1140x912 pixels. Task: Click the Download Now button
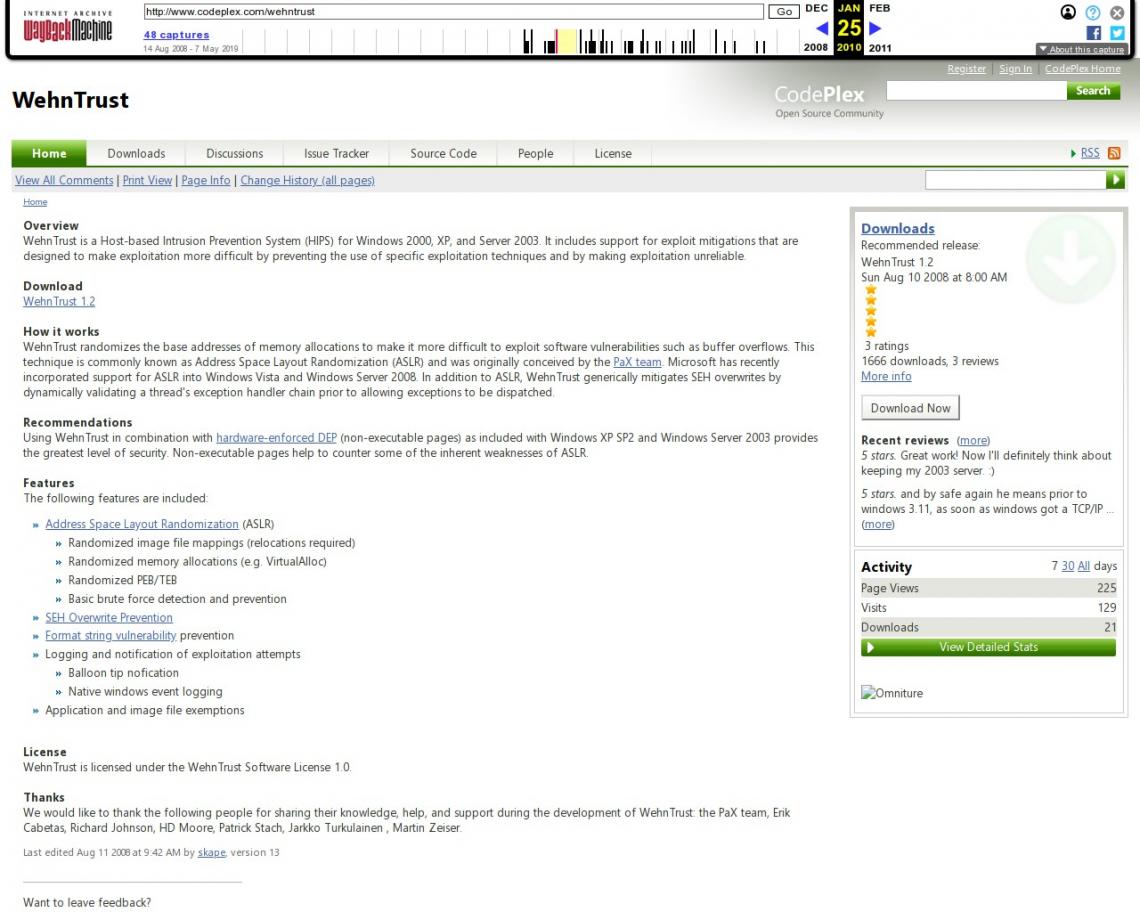click(910, 408)
